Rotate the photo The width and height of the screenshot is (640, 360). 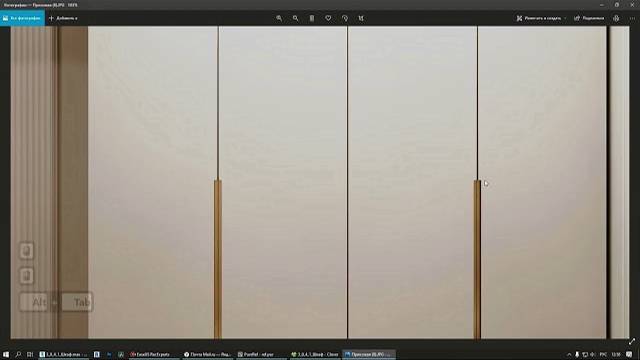345,18
